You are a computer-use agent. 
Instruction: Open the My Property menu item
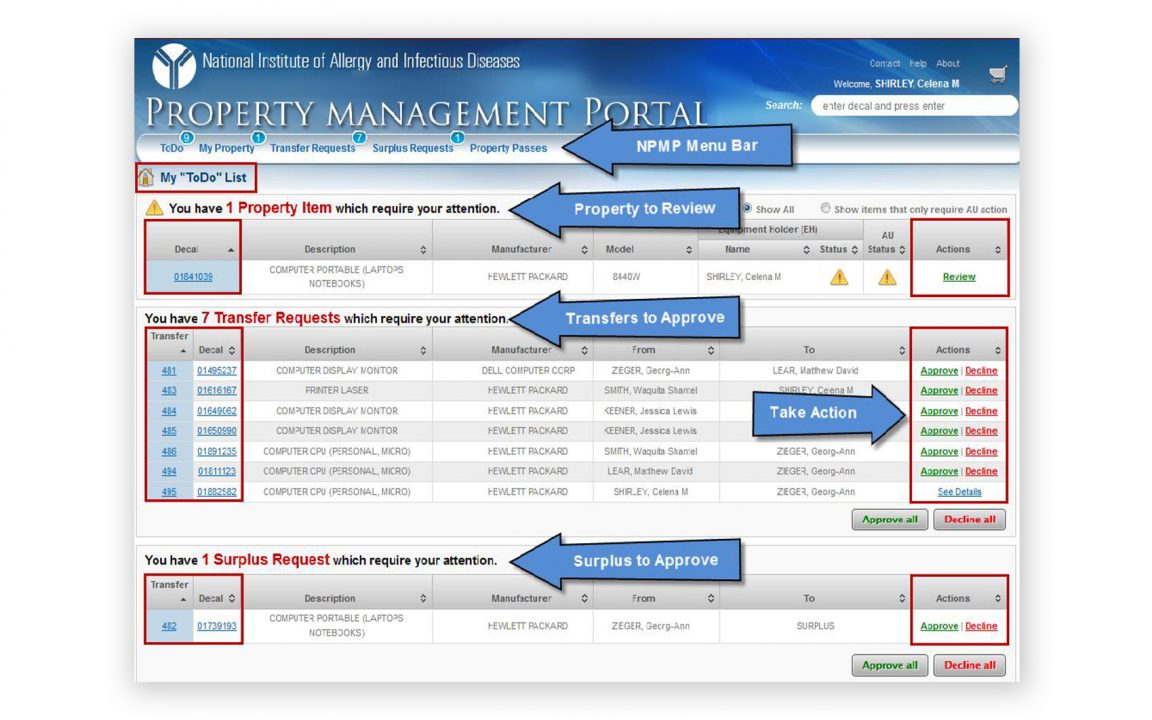tap(226, 149)
